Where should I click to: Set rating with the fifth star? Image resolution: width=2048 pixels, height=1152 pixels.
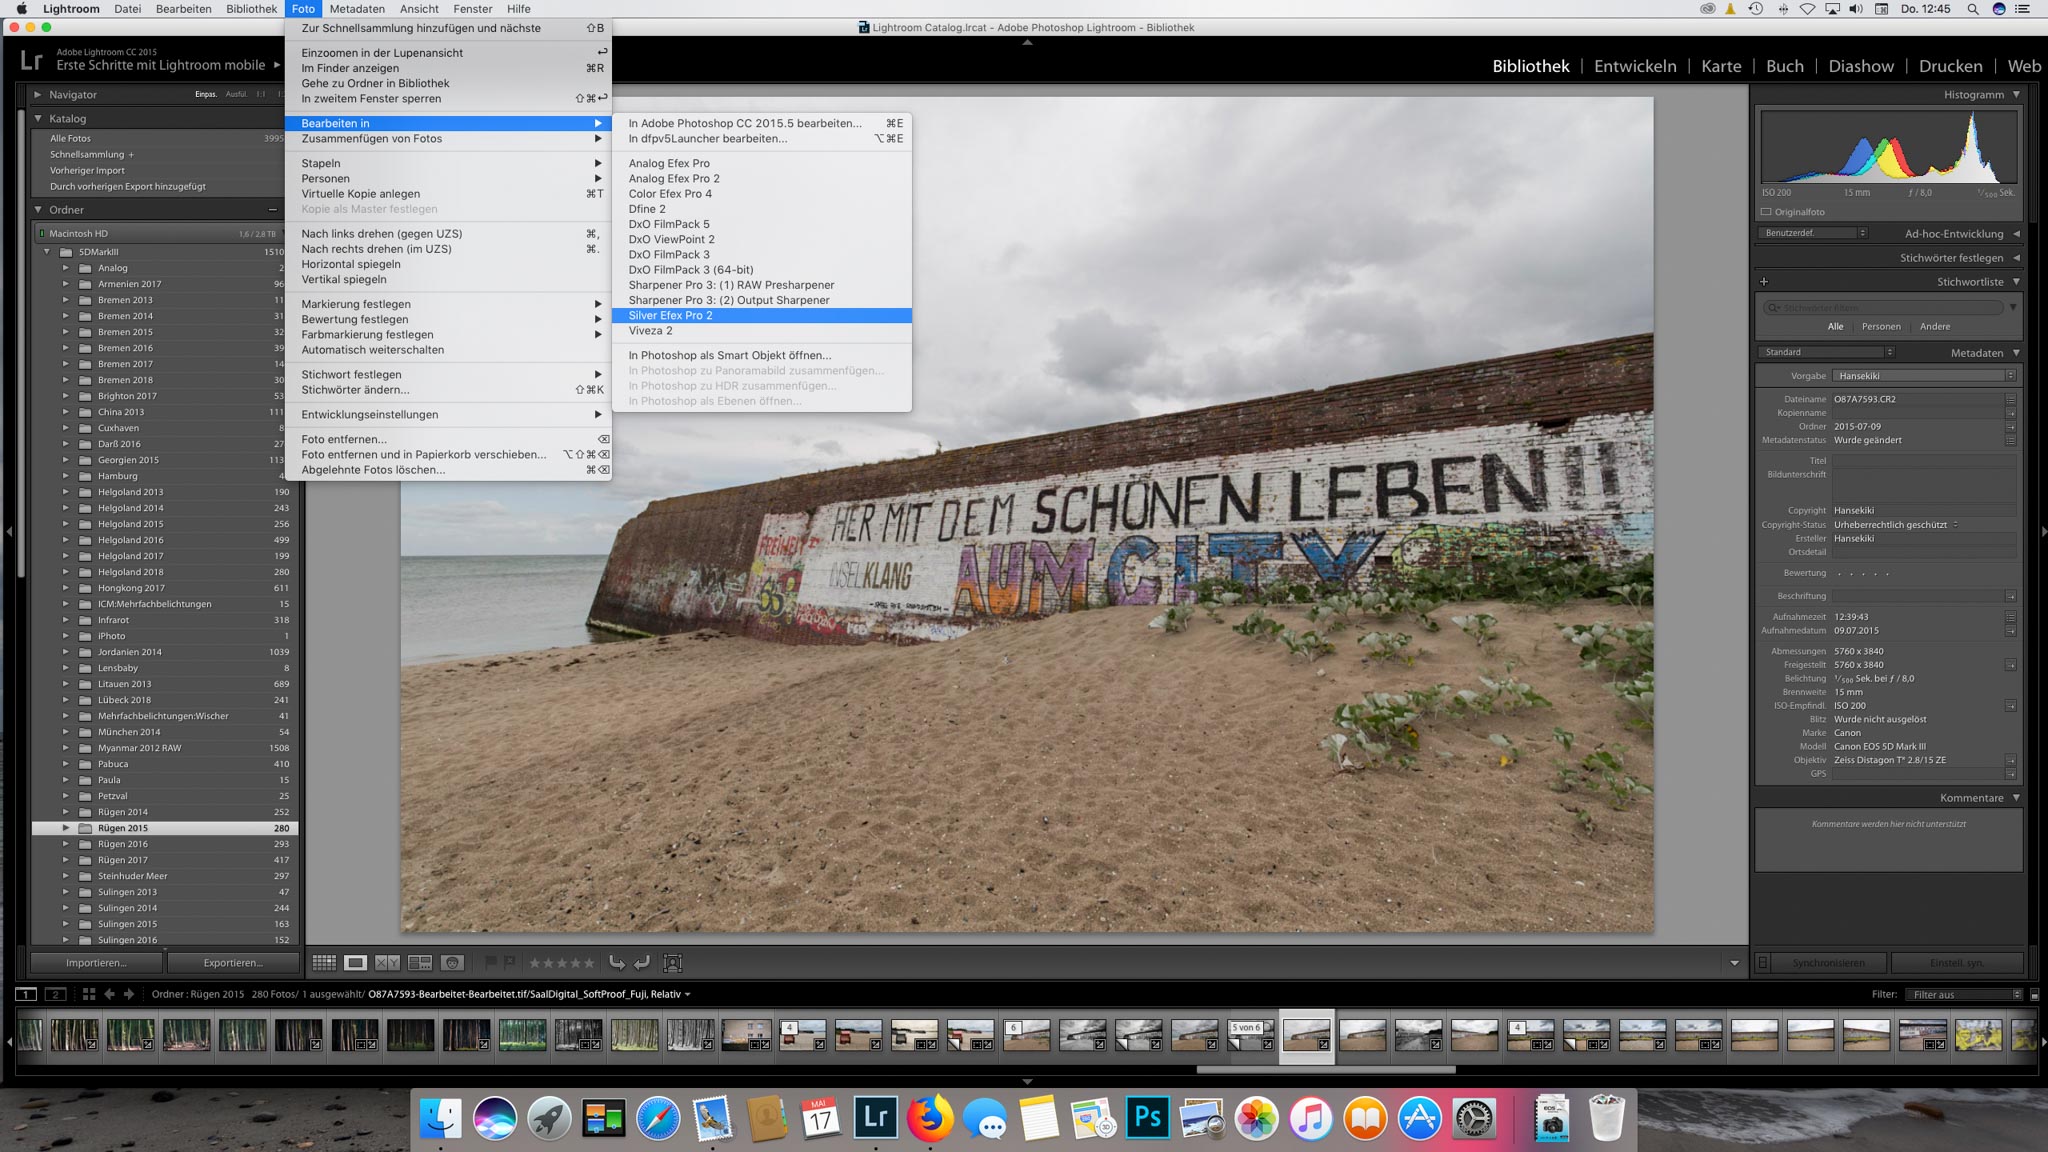pos(589,963)
